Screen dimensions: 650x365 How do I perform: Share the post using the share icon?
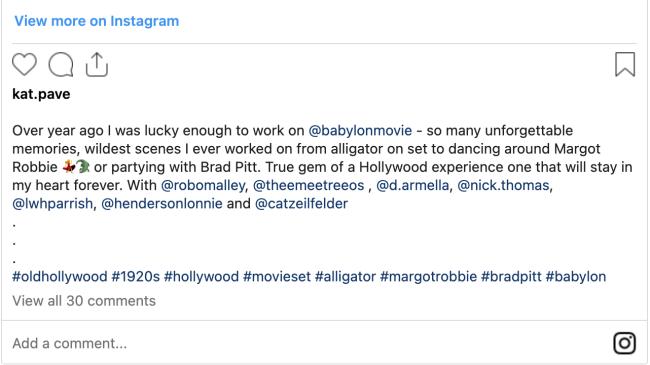tap(97, 65)
